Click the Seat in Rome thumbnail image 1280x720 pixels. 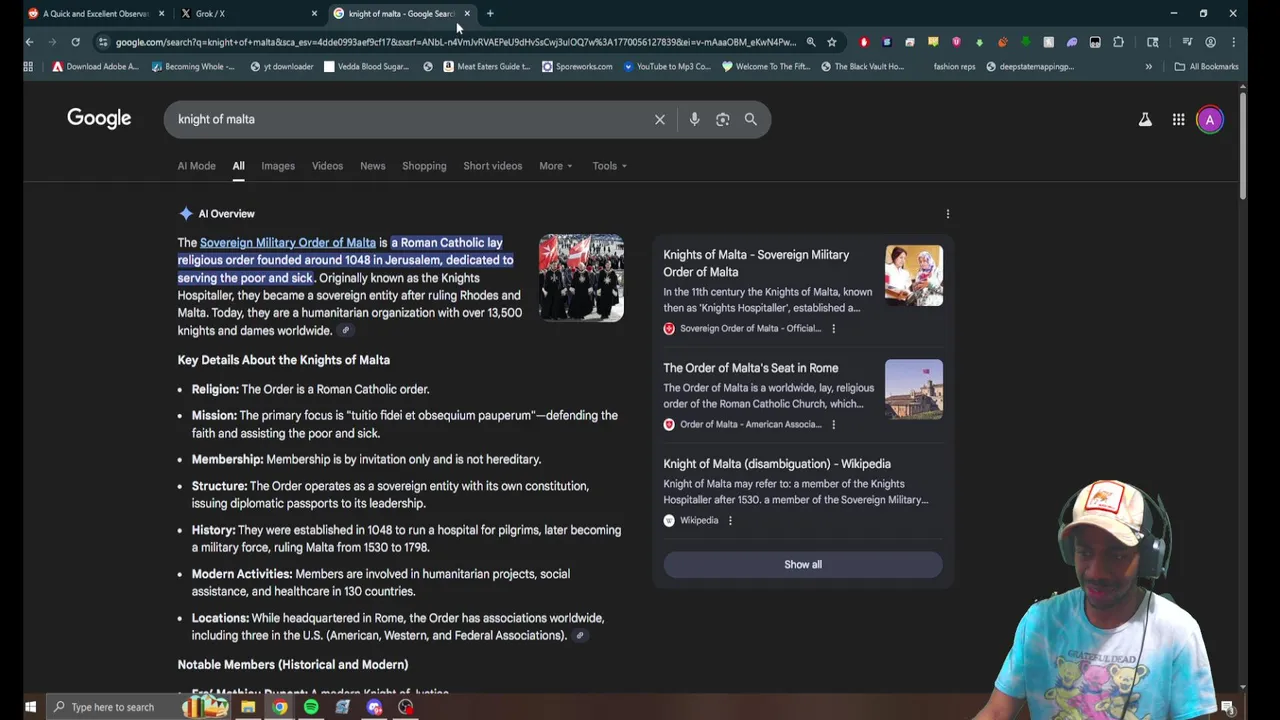(x=913, y=389)
